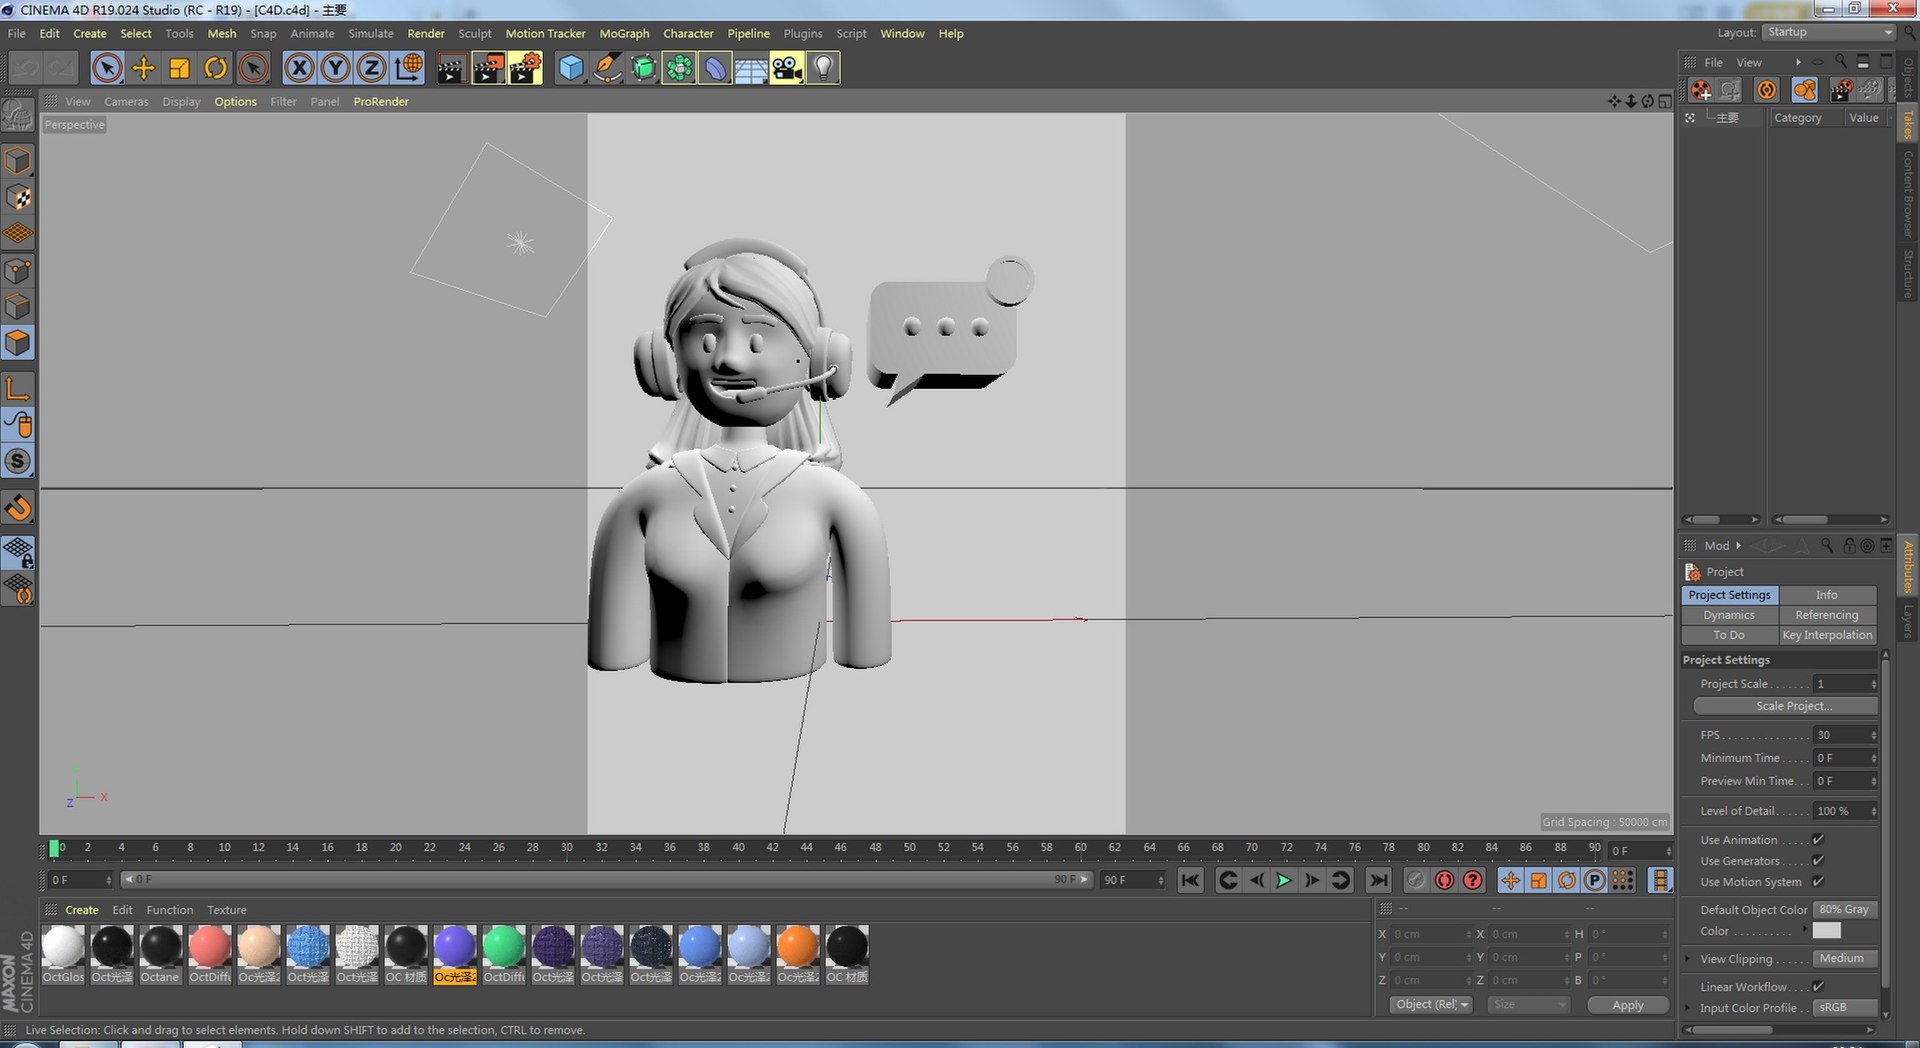Viewport: 1920px width, 1048px height.
Task: Select the Rotate tool
Action: click(x=215, y=68)
